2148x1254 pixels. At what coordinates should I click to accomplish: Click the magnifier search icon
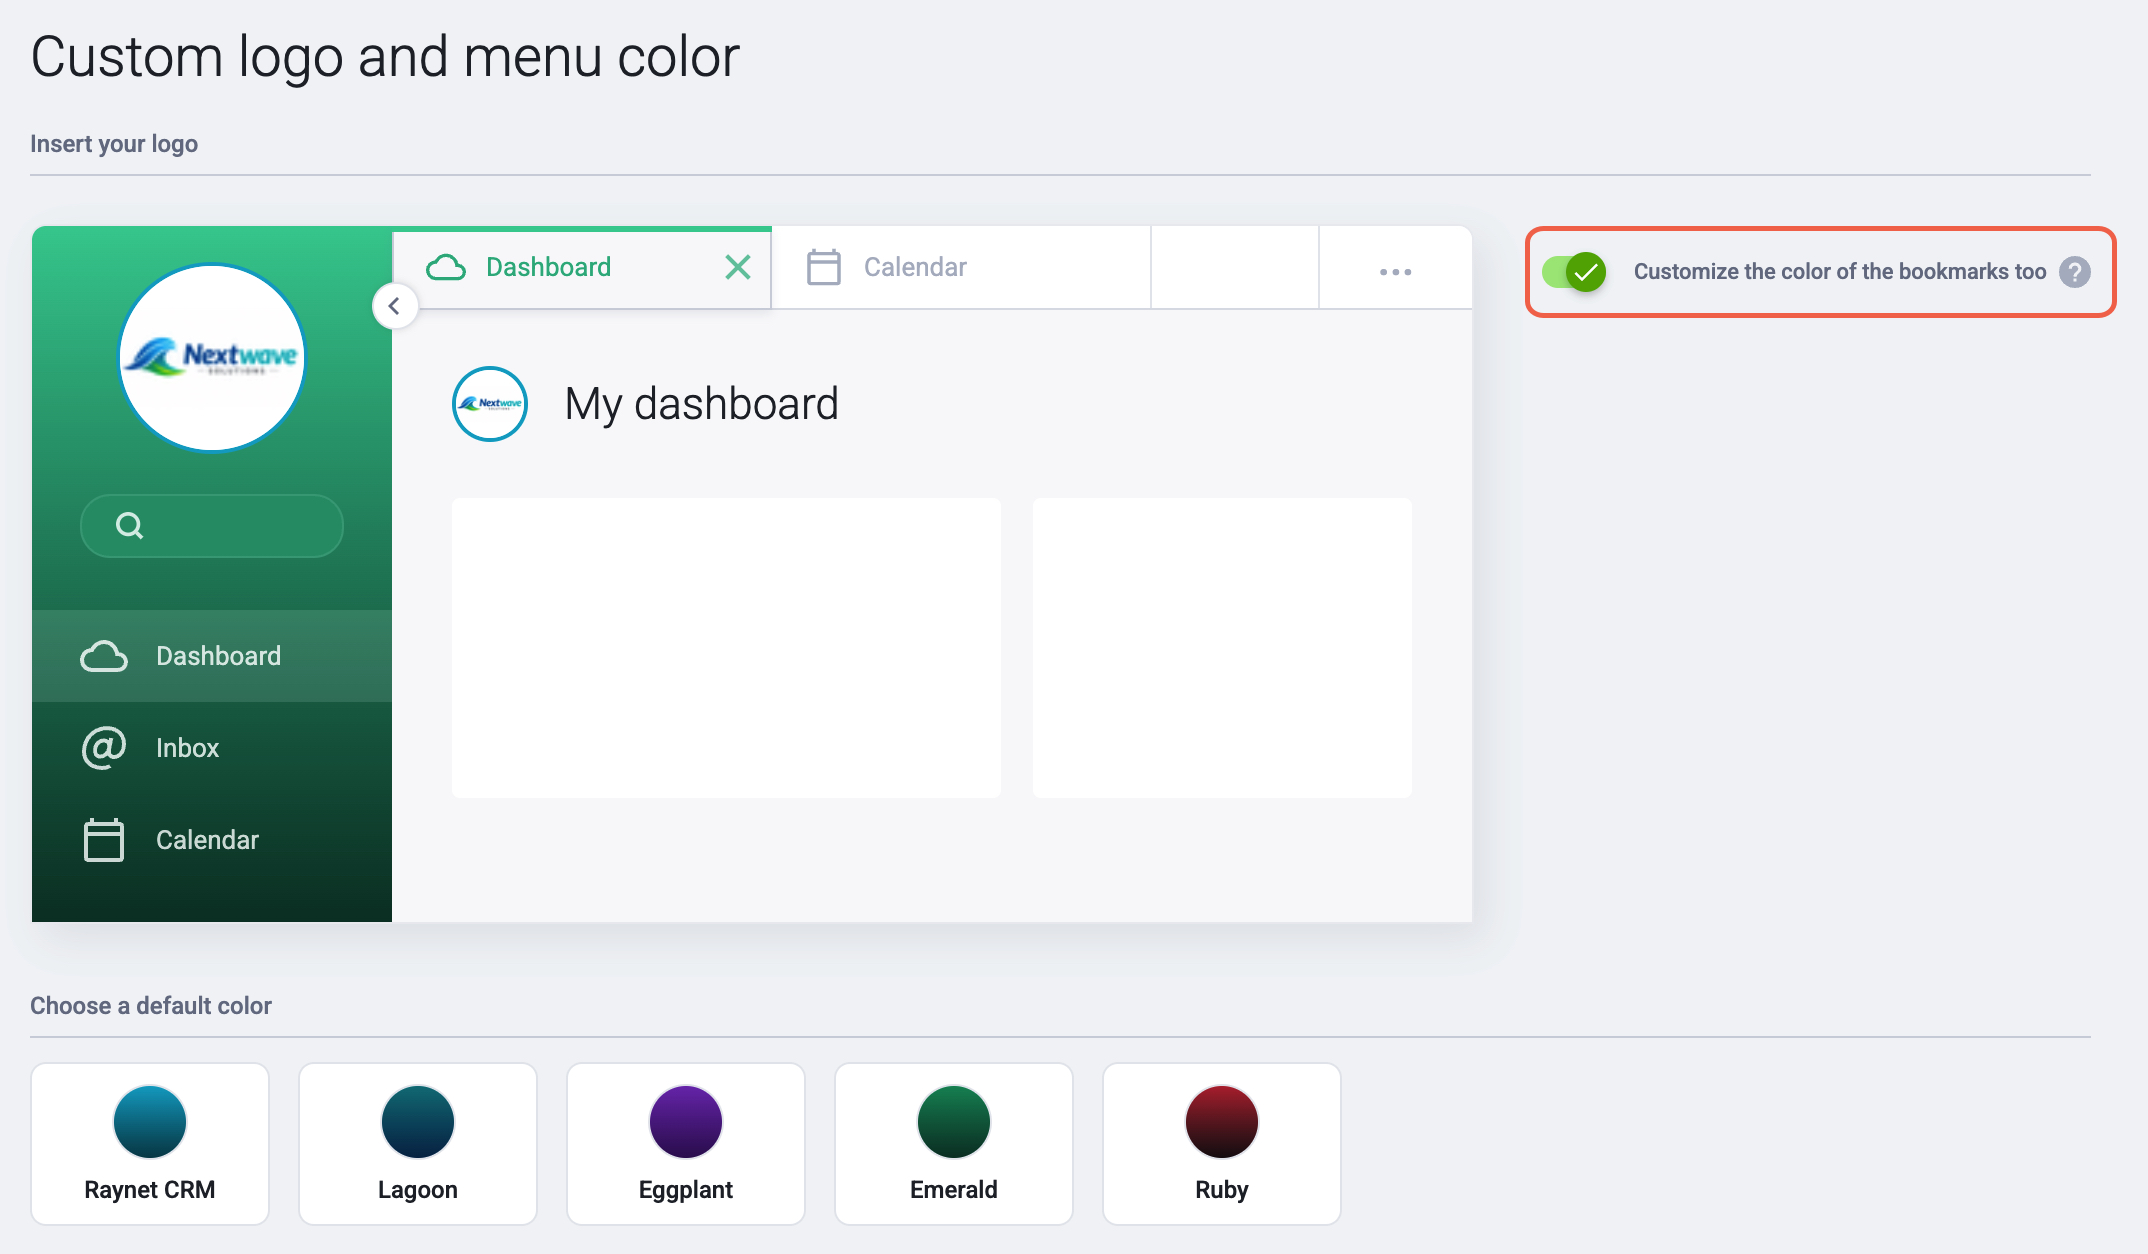pyautogui.click(x=130, y=525)
